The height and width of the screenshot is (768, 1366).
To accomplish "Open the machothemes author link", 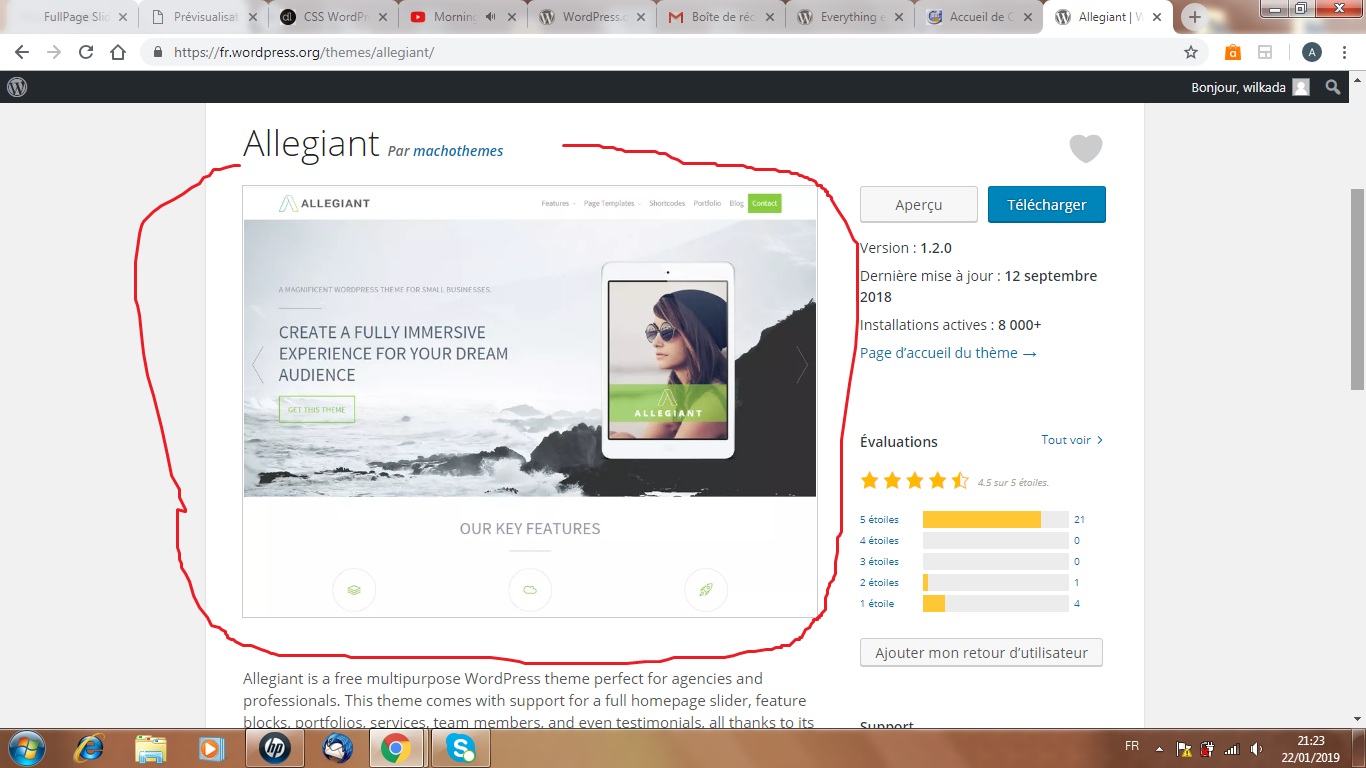I will coord(458,151).
